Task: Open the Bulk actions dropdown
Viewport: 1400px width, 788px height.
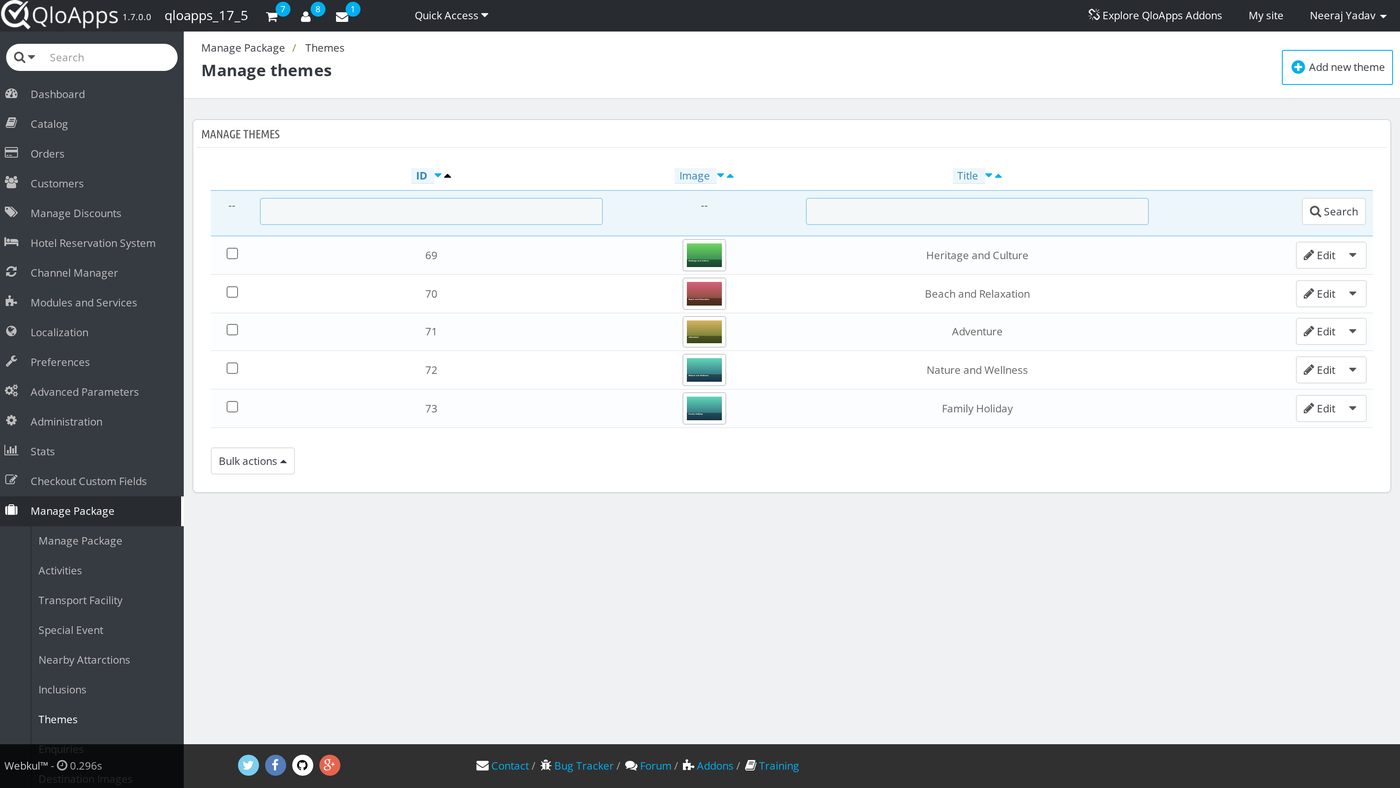Action: click(x=253, y=461)
